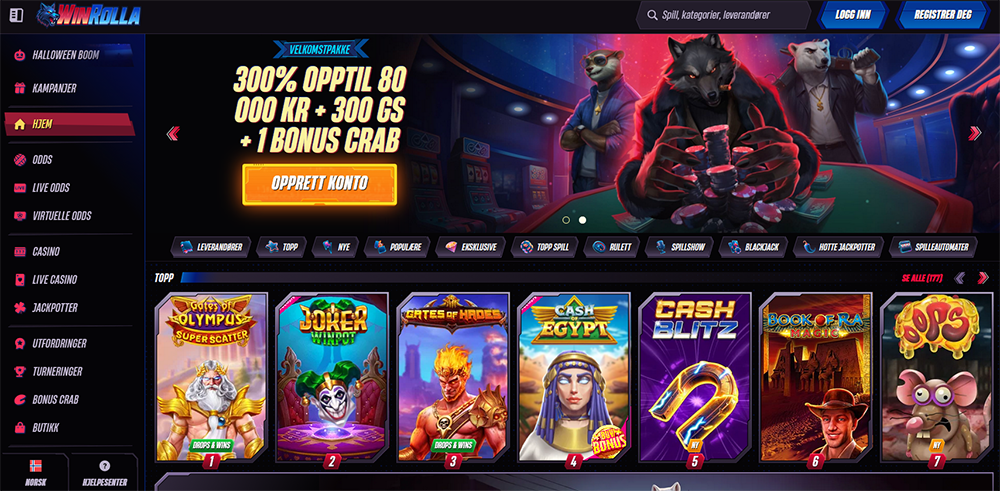Open Halloween Boom pumpkin menu item
Screen dimensions: 1000x491
click(66, 55)
